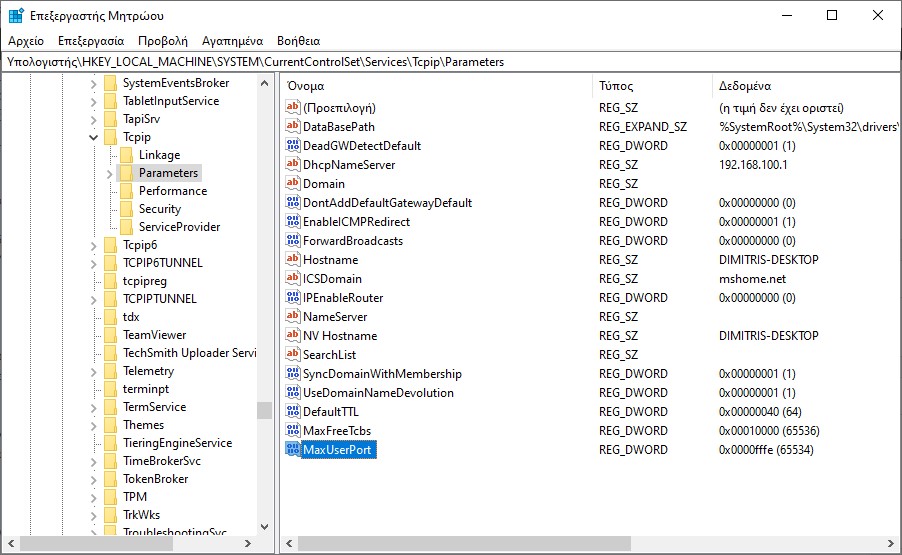Select the Performance subkey

pyautogui.click(x=173, y=190)
